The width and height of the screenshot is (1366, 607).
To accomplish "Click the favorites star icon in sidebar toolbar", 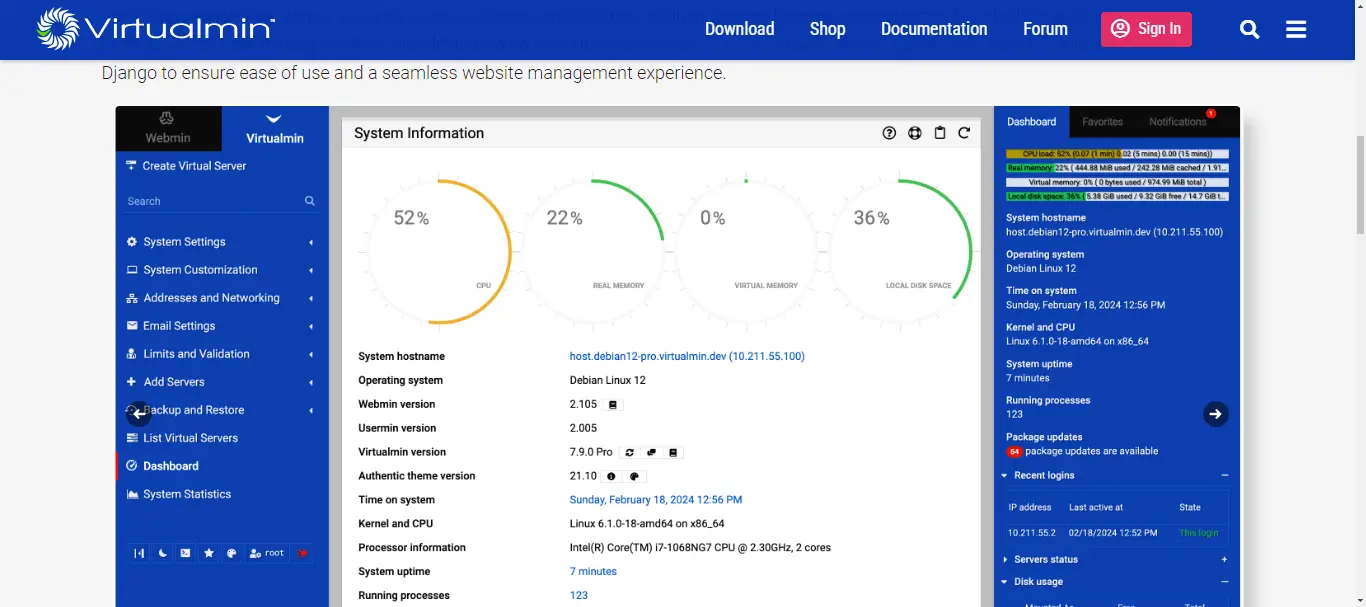I will coord(209,553).
